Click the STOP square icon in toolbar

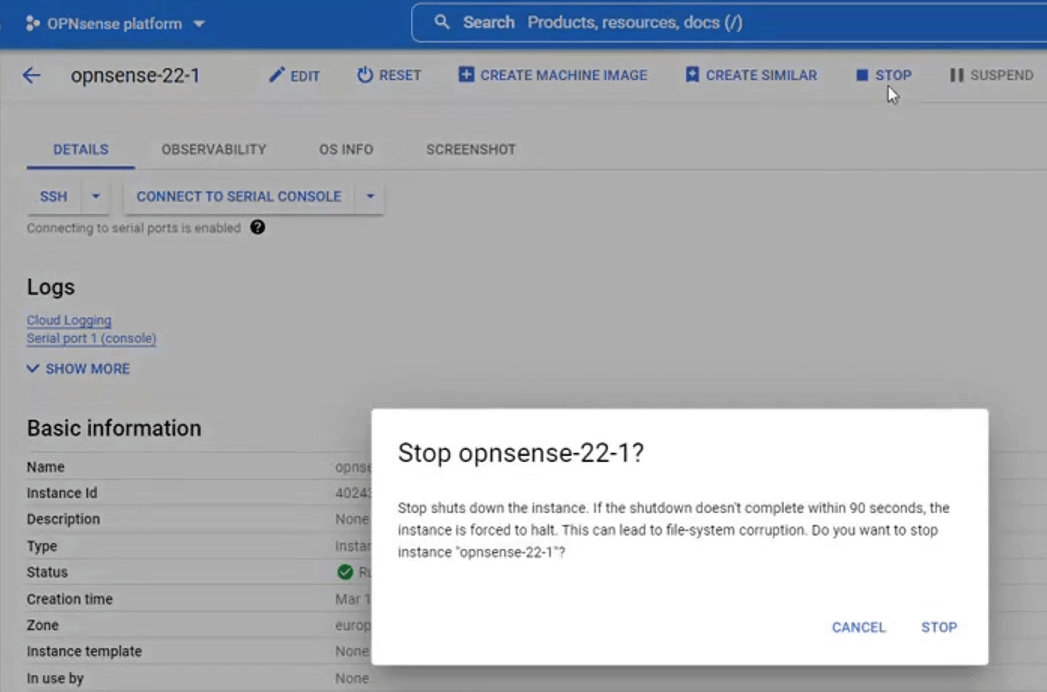862,75
